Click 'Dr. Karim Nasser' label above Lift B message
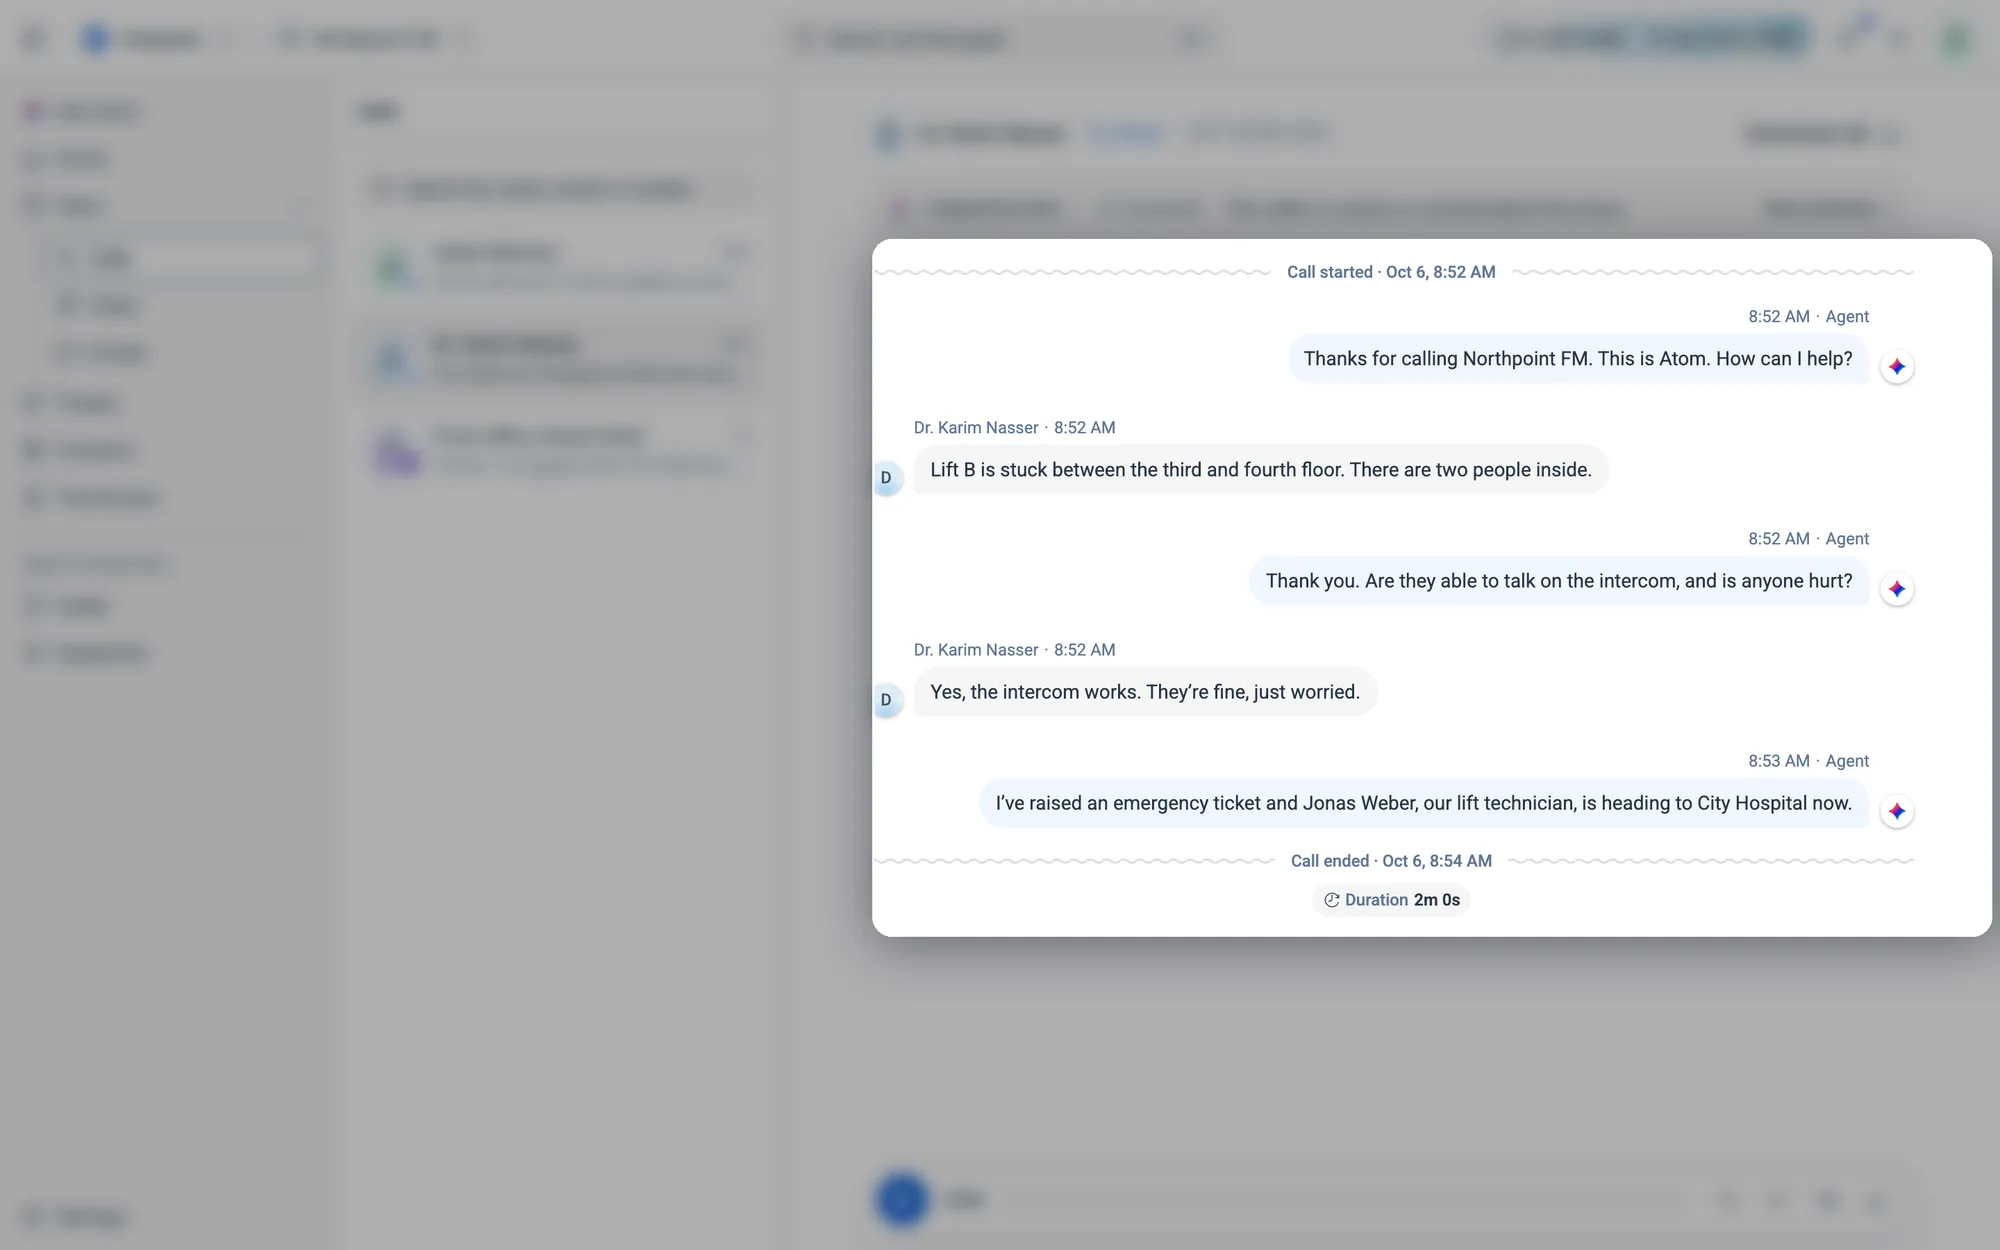Image resolution: width=2000 pixels, height=1250 pixels. coord(976,428)
